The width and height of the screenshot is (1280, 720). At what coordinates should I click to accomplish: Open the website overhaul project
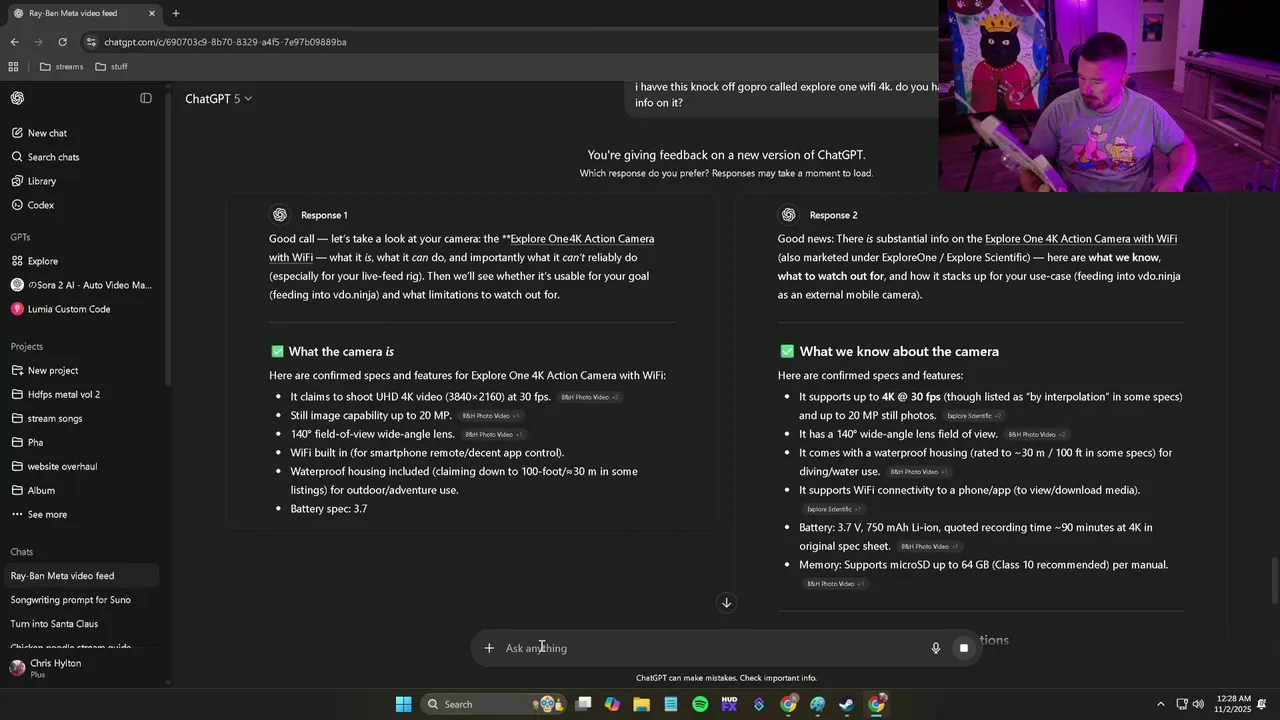click(x=62, y=466)
